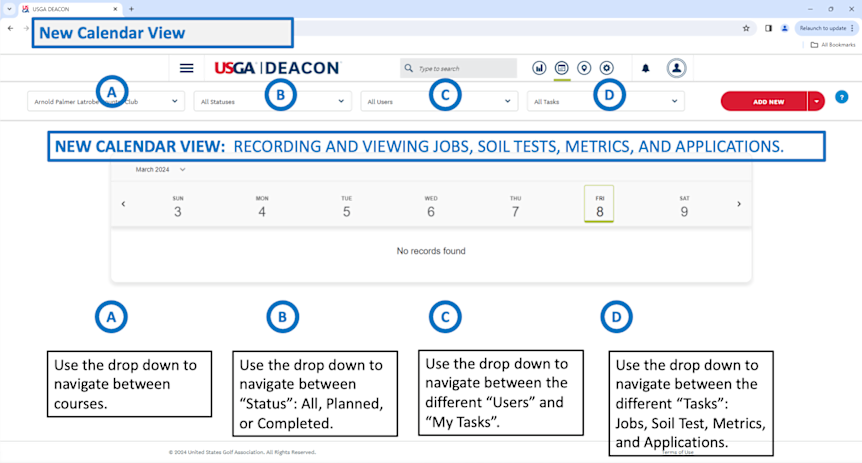862x463 pixels.
Task: Click the Terms of Use link
Action: (677, 452)
